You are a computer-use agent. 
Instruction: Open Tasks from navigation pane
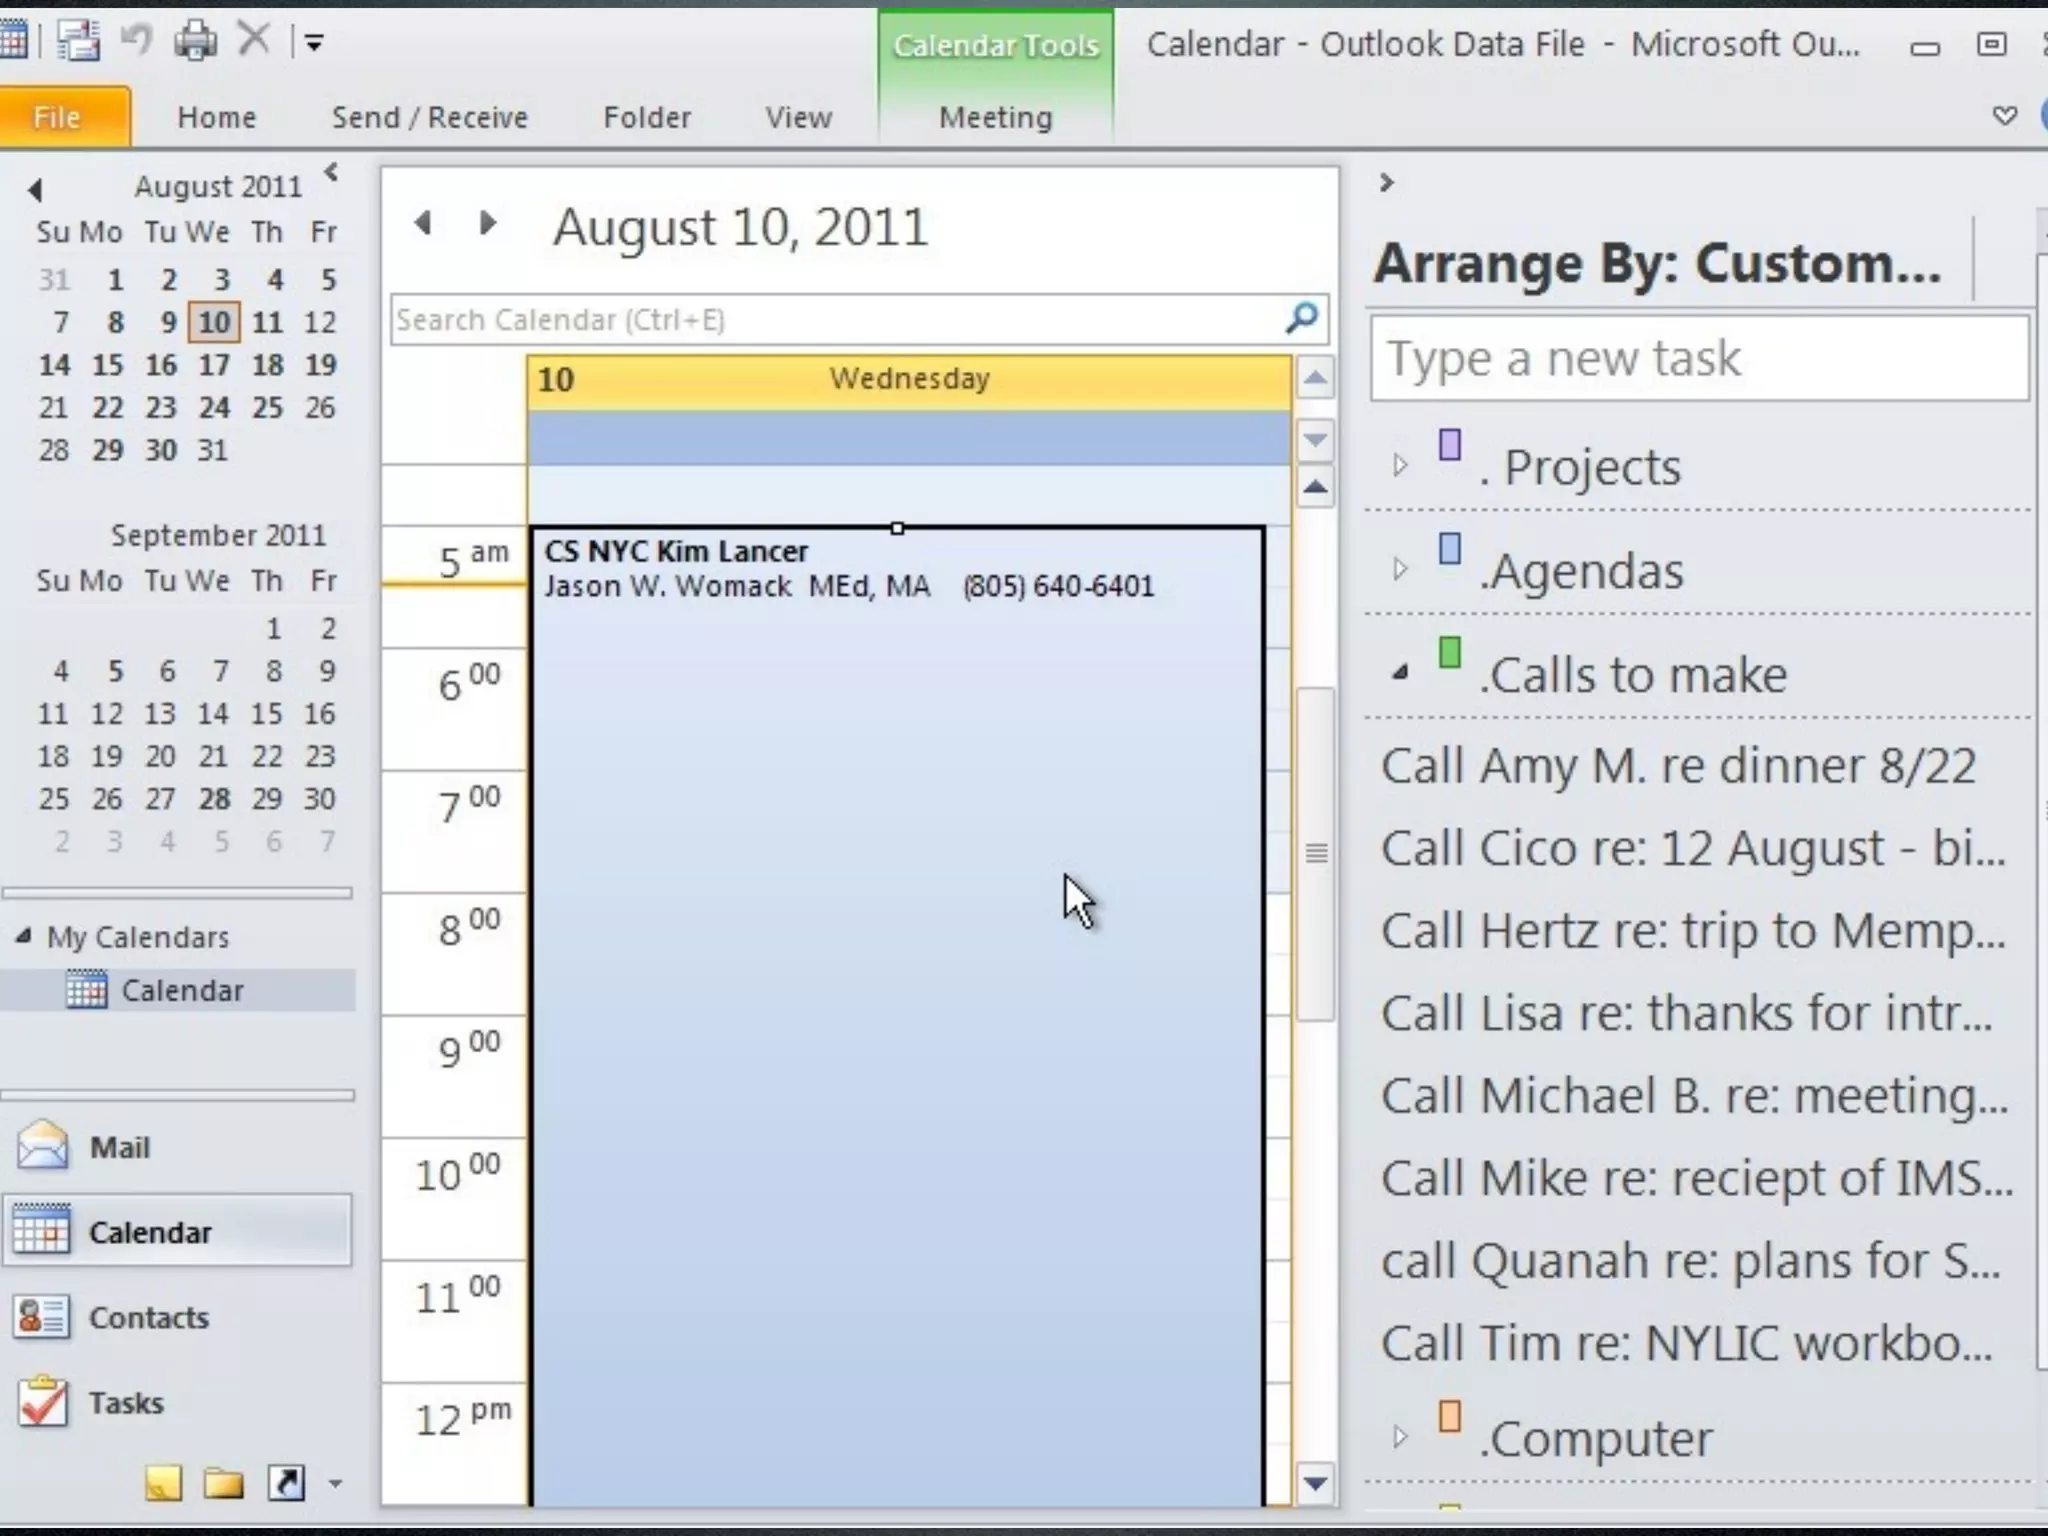(x=125, y=1402)
